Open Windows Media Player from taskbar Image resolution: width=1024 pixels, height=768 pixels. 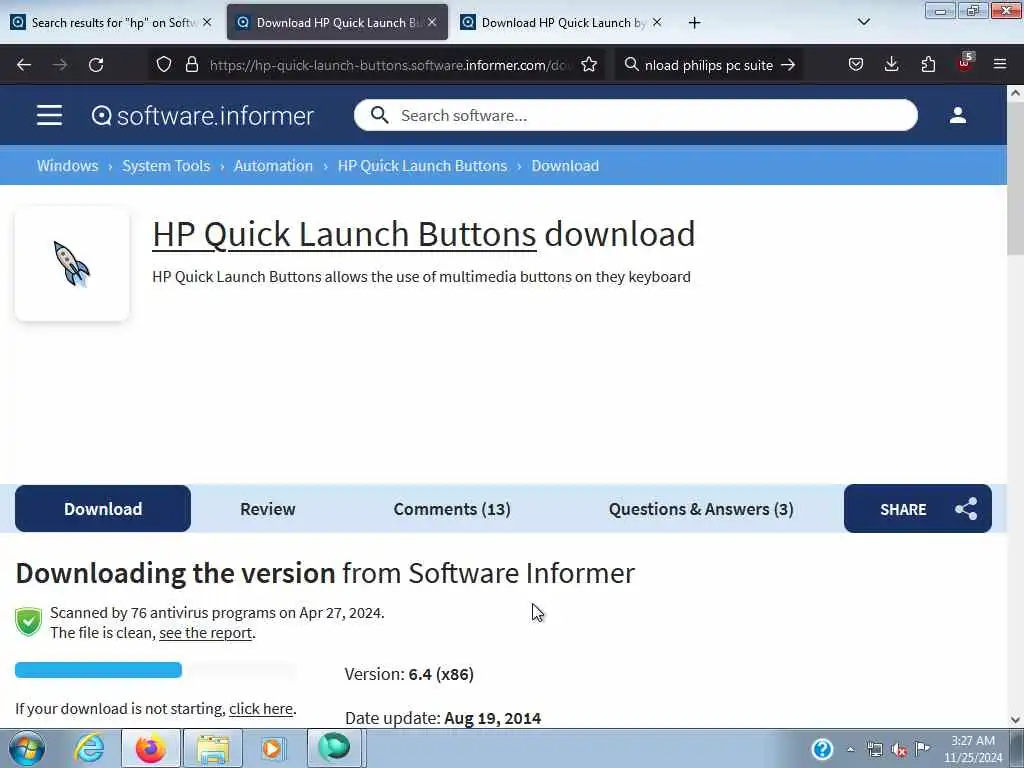pyautogui.click(x=272, y=748)
